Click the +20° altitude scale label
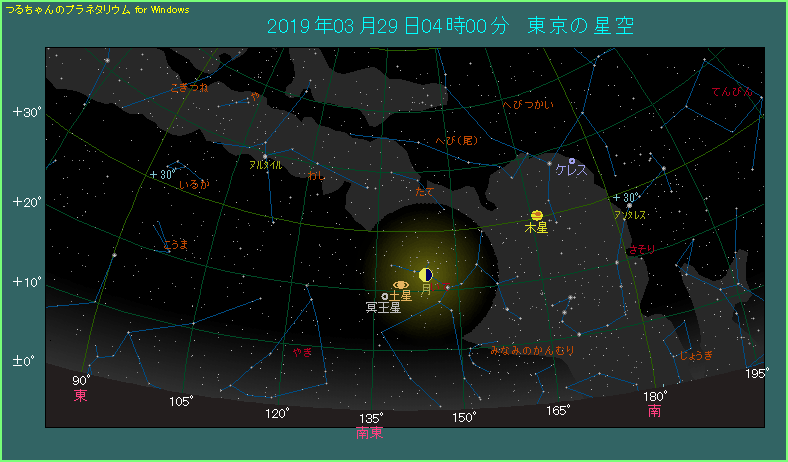The image size is (788, 462). [26, 202]
